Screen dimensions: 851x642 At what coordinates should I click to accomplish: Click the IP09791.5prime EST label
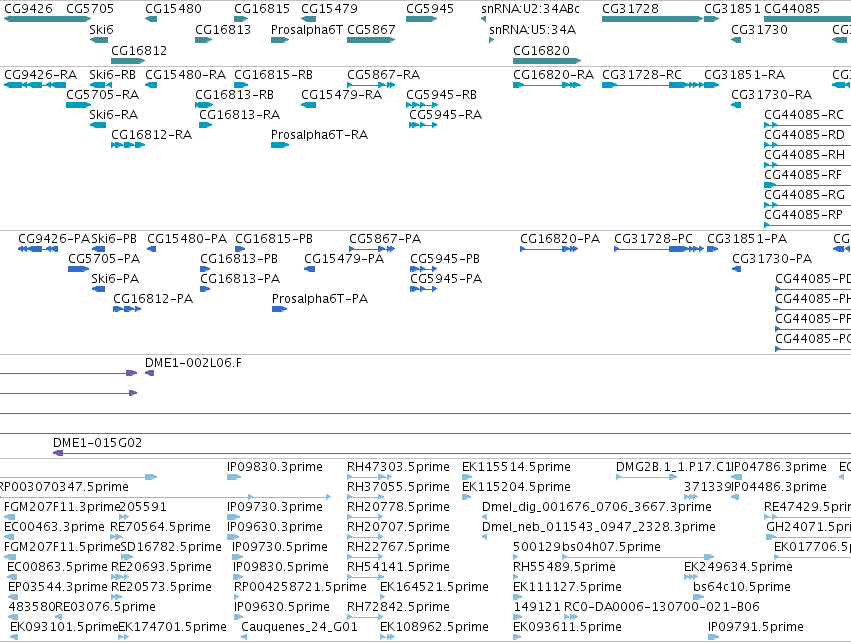[x=755, y=627]
